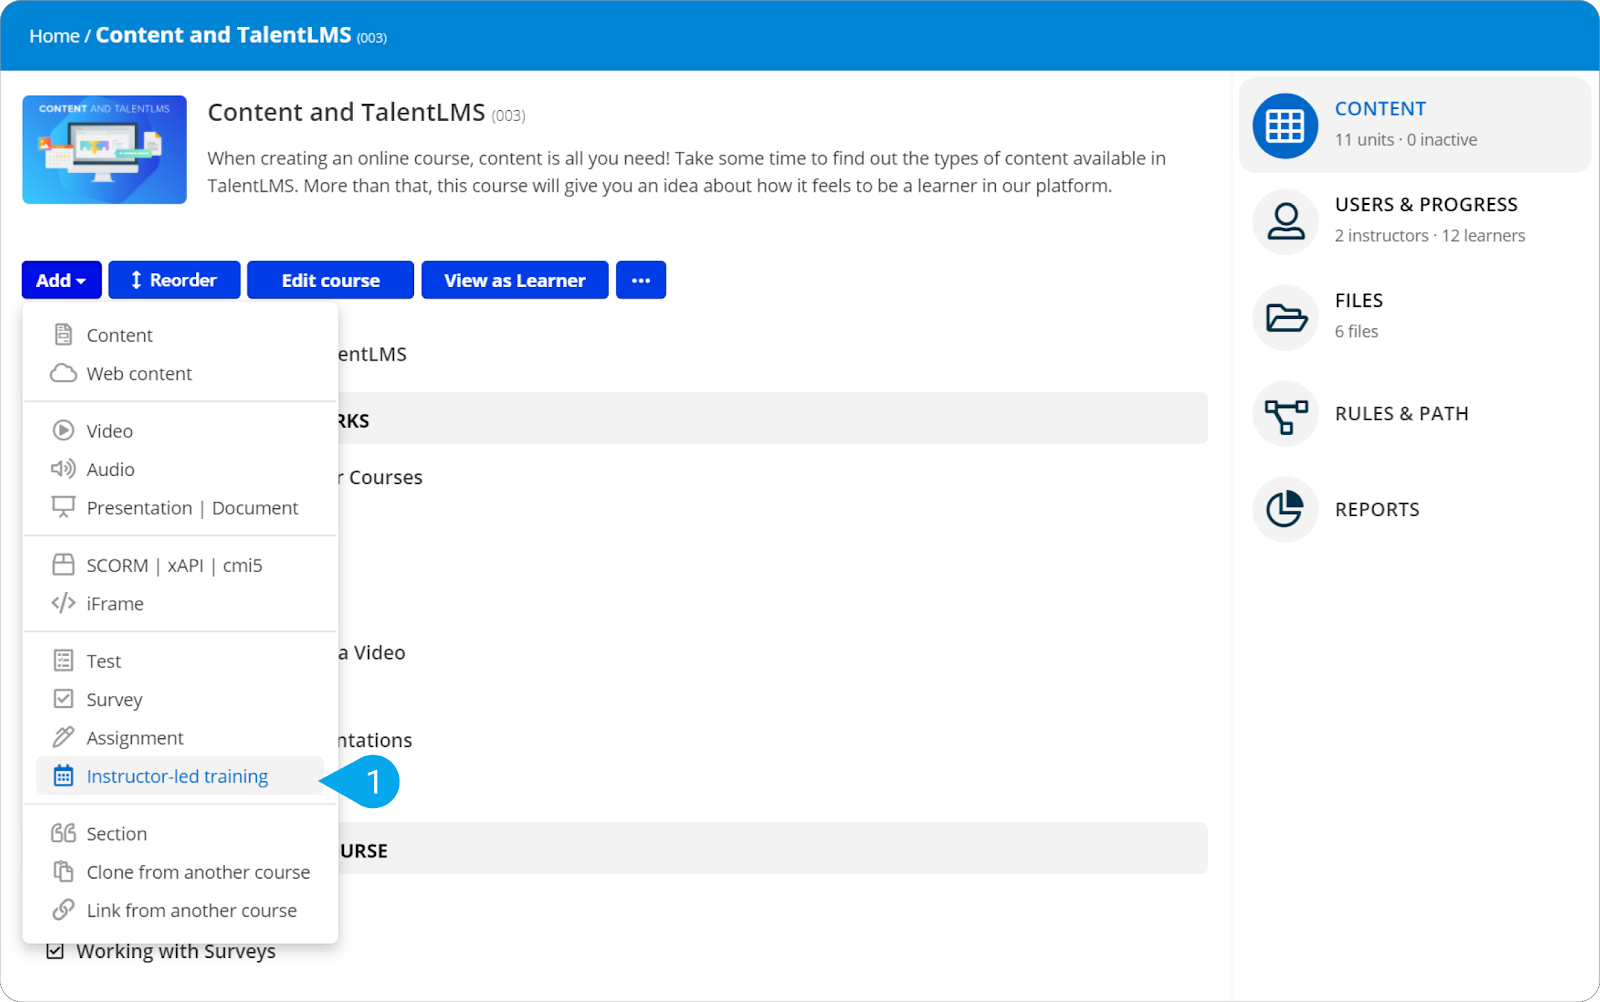Click the Survey checkbox icon in menu
Image resolution: width=1600 pixels, height=1002 pixels.
coord(63,699)
